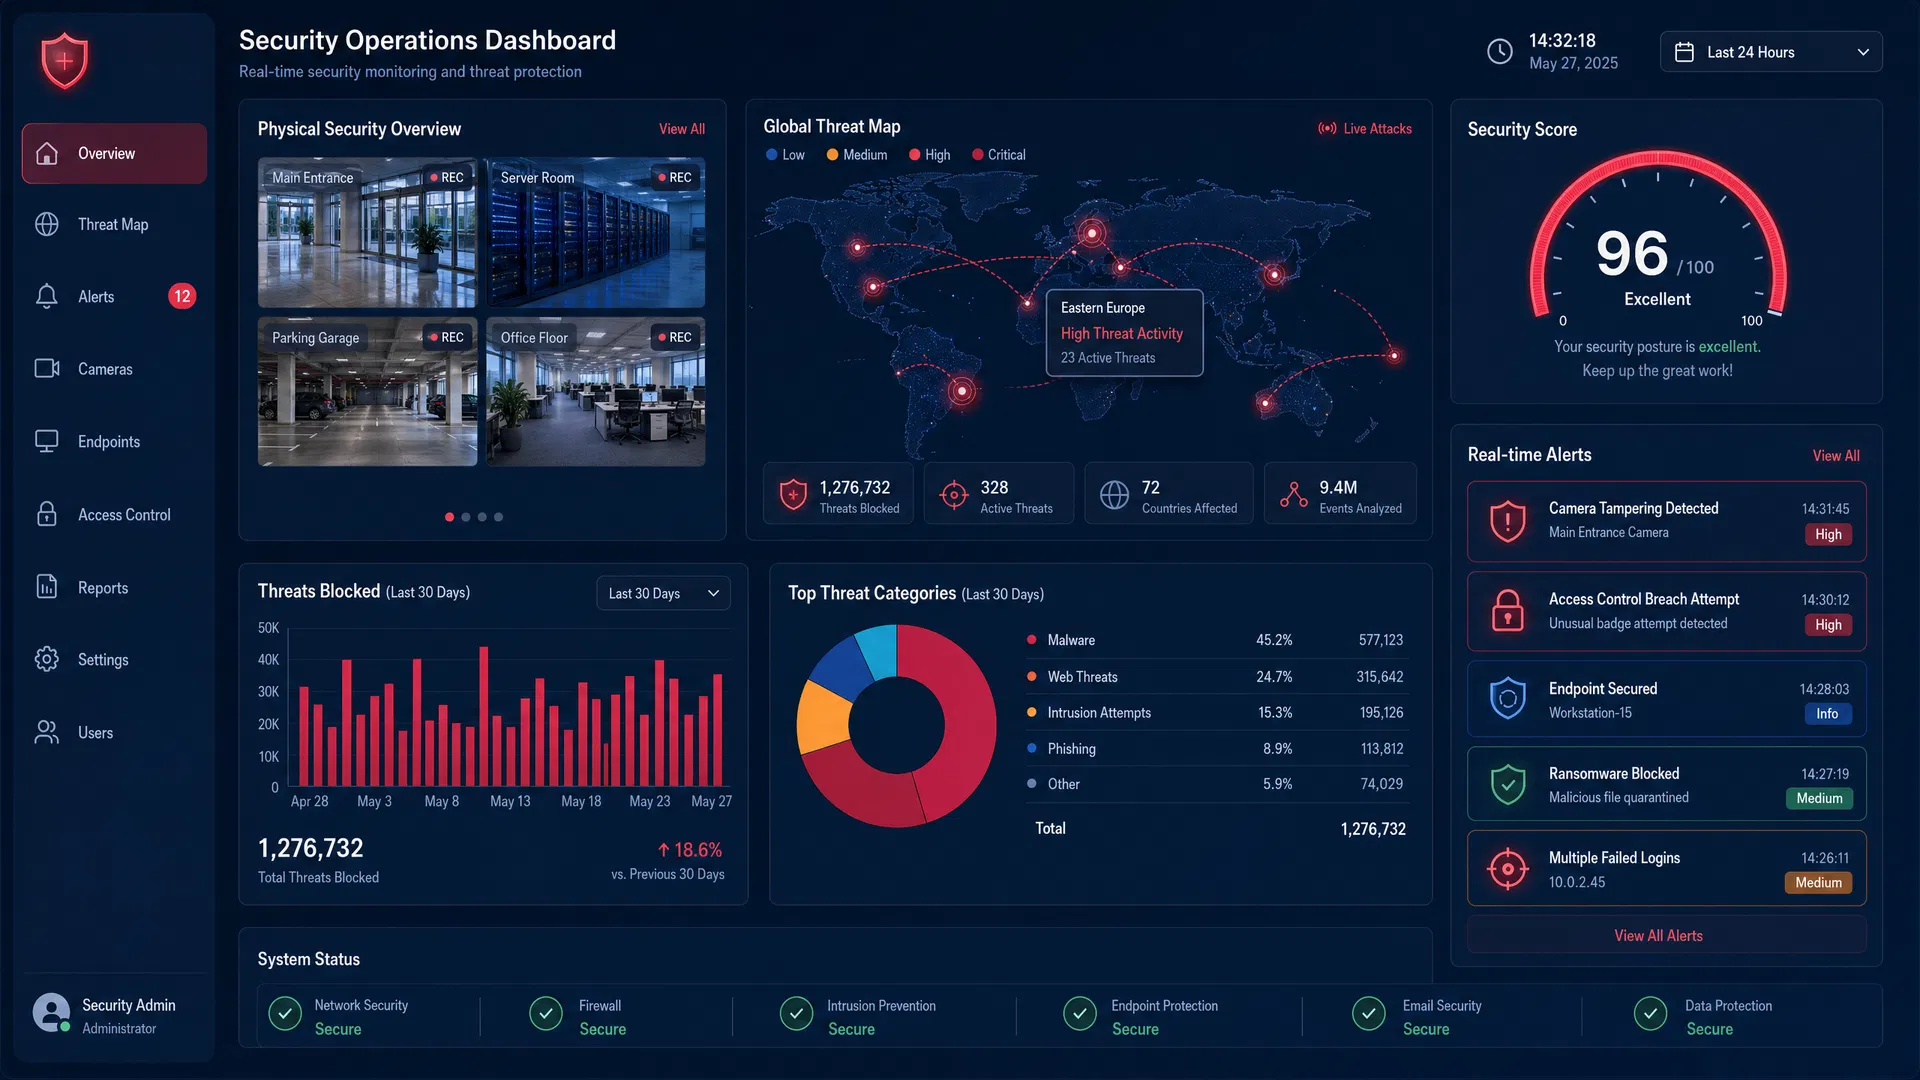Click the Reports document icon

pyautogui.click(x=47, y=587)
